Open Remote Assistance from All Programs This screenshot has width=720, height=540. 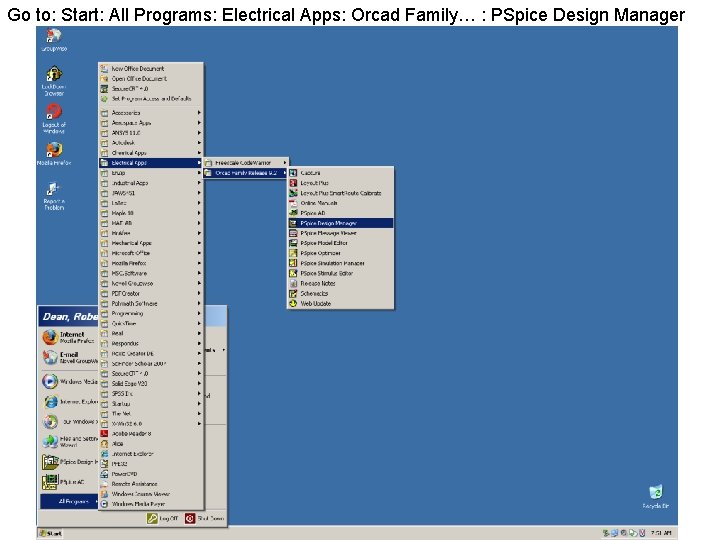pos(151,484)
